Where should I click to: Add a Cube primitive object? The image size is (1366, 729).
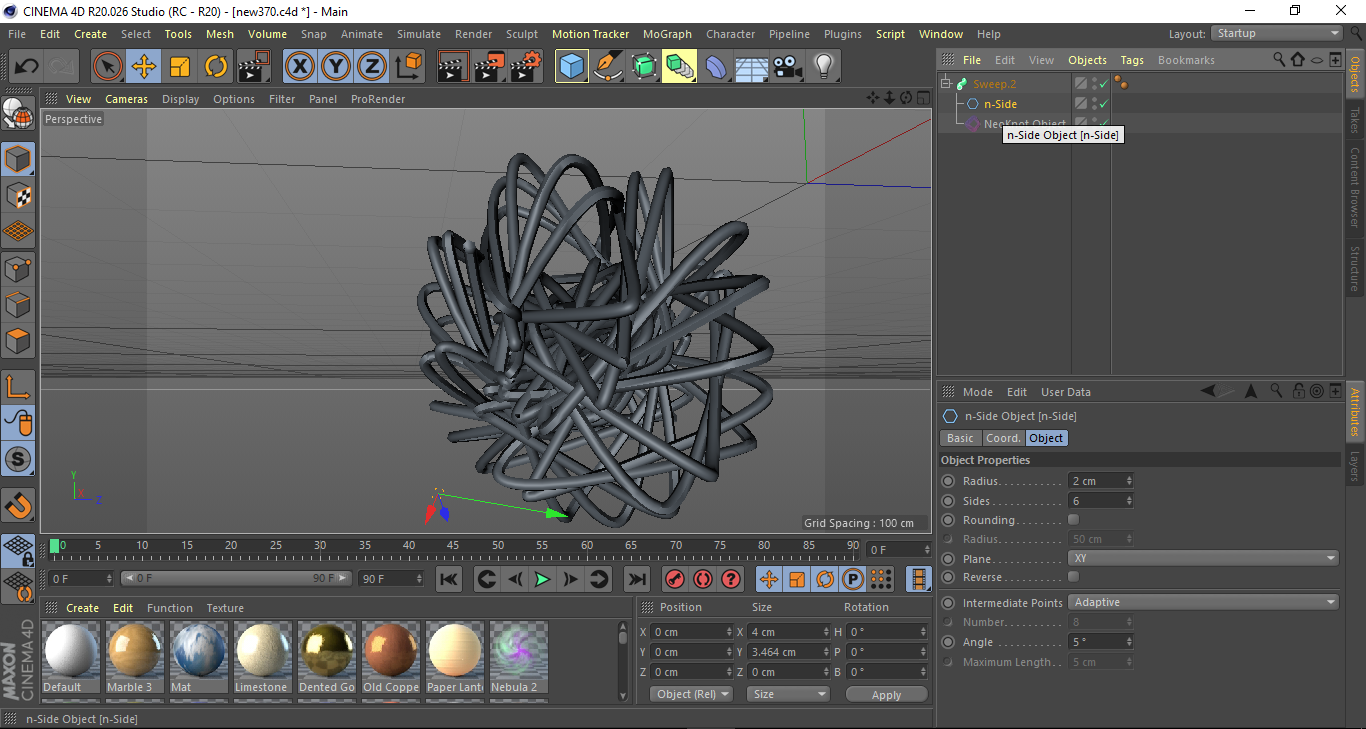(572, 67)
